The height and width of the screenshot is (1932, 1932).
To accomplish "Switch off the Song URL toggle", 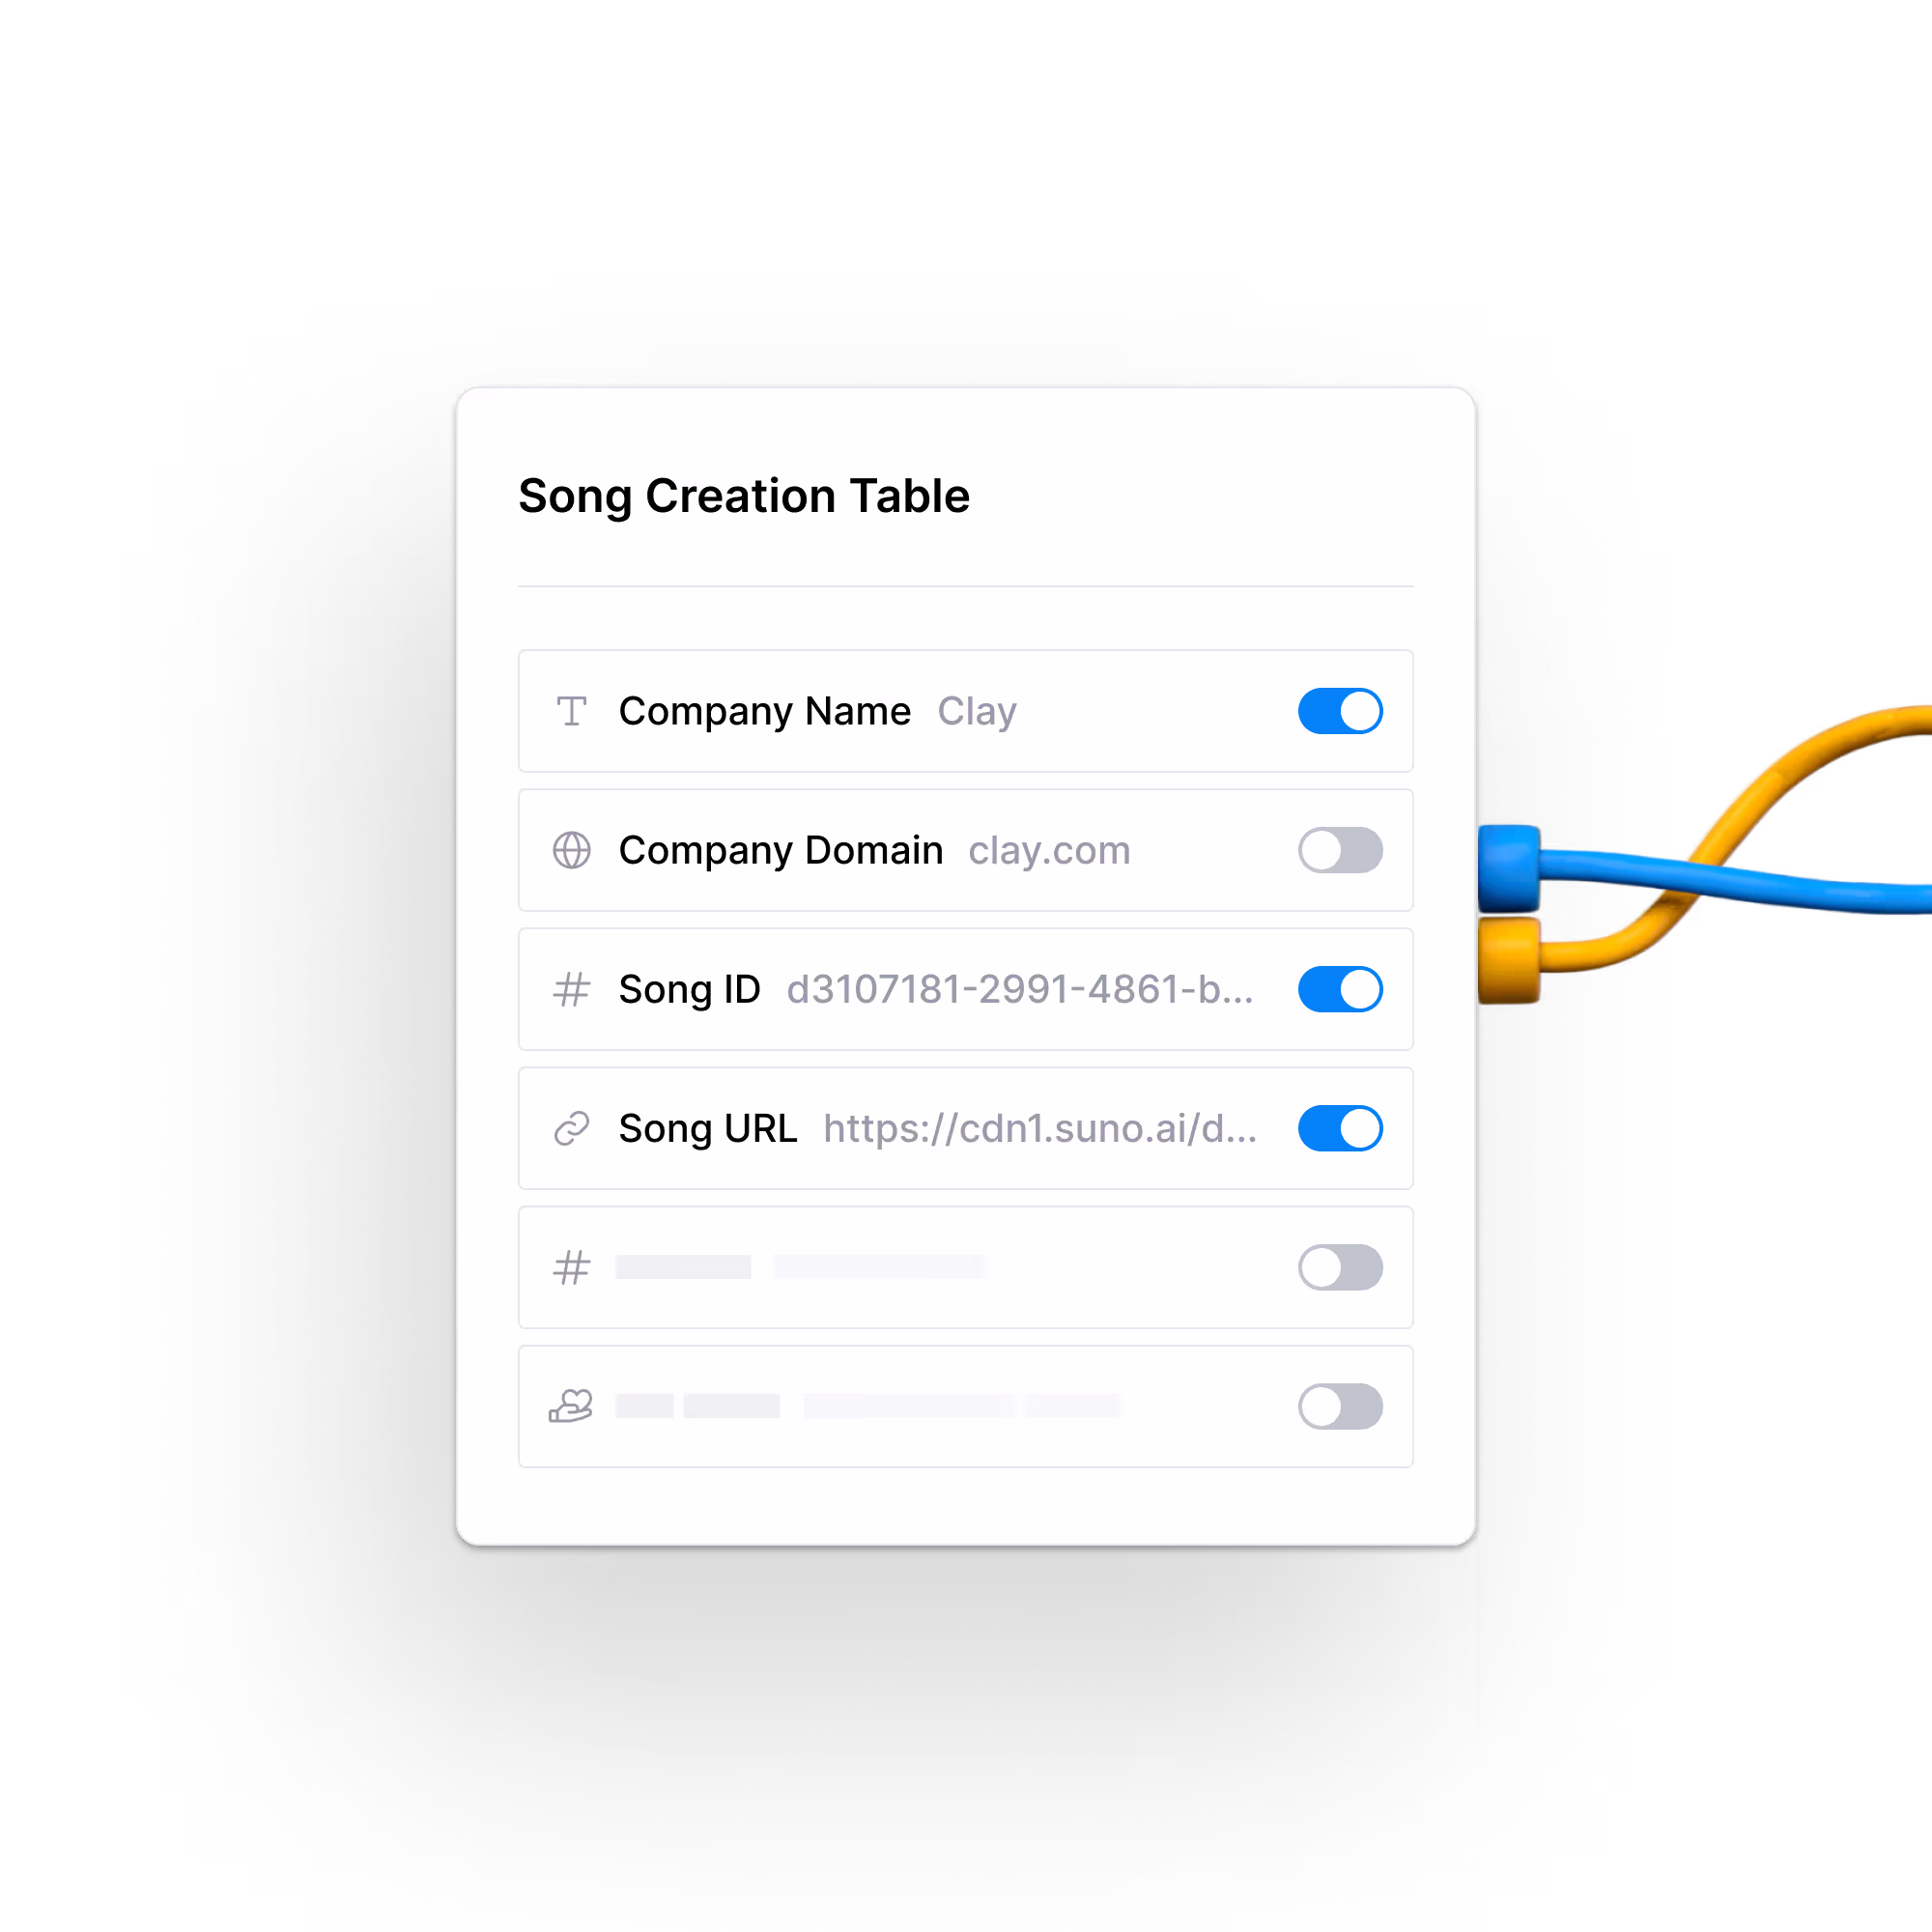I will (x=1340, y=1128).
